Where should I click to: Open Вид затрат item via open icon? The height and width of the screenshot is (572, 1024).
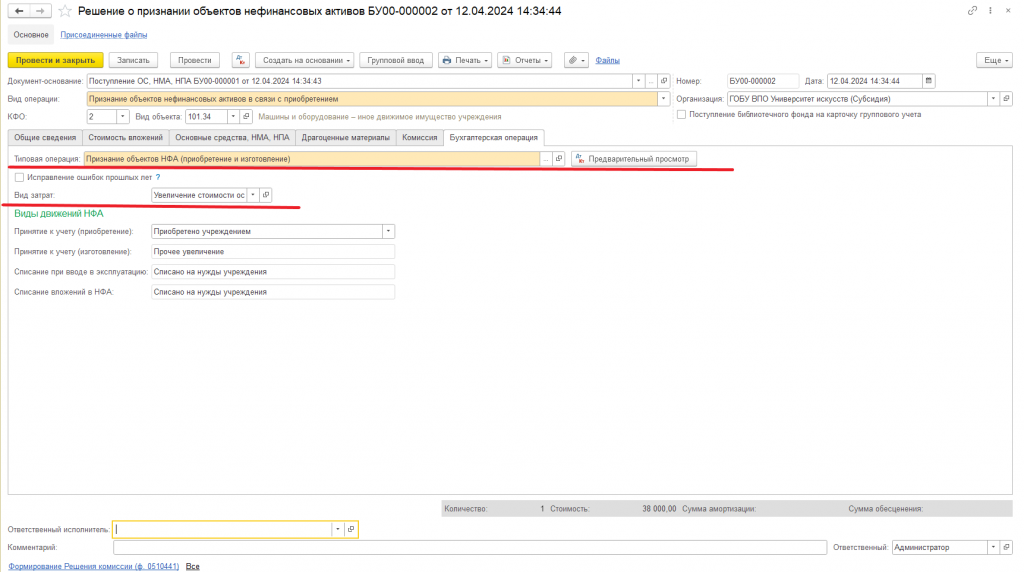(x=266, y=195)
